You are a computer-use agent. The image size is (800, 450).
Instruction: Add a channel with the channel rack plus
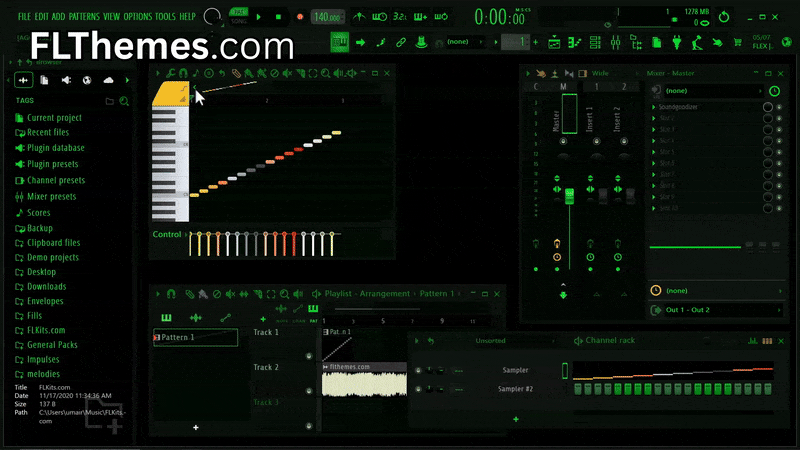point(516,419)
